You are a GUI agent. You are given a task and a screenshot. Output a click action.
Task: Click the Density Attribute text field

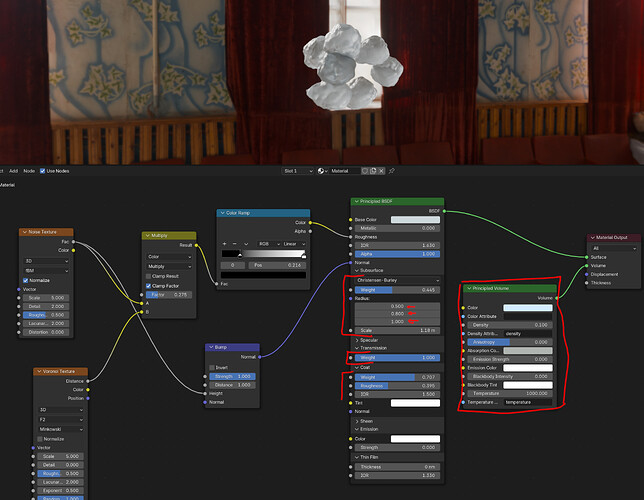[x=528, y=334]
